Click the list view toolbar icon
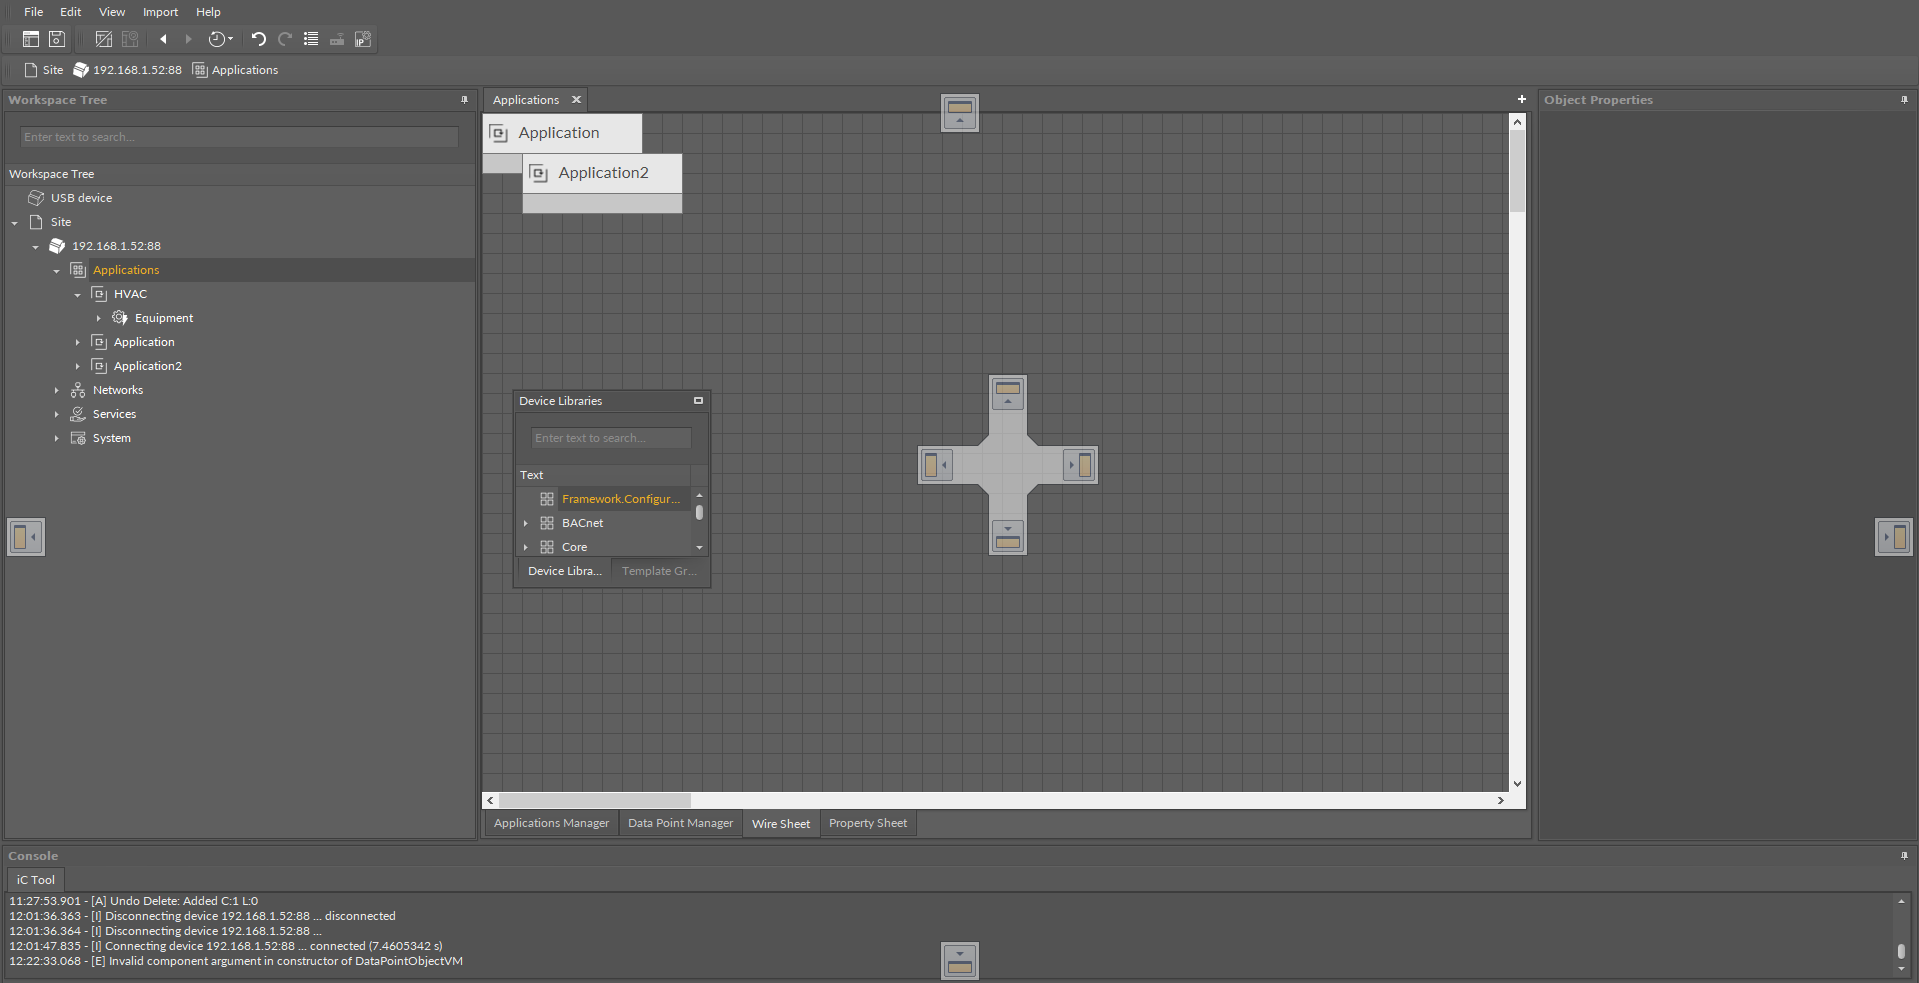Screen dimensions: 1919x983 311,39
